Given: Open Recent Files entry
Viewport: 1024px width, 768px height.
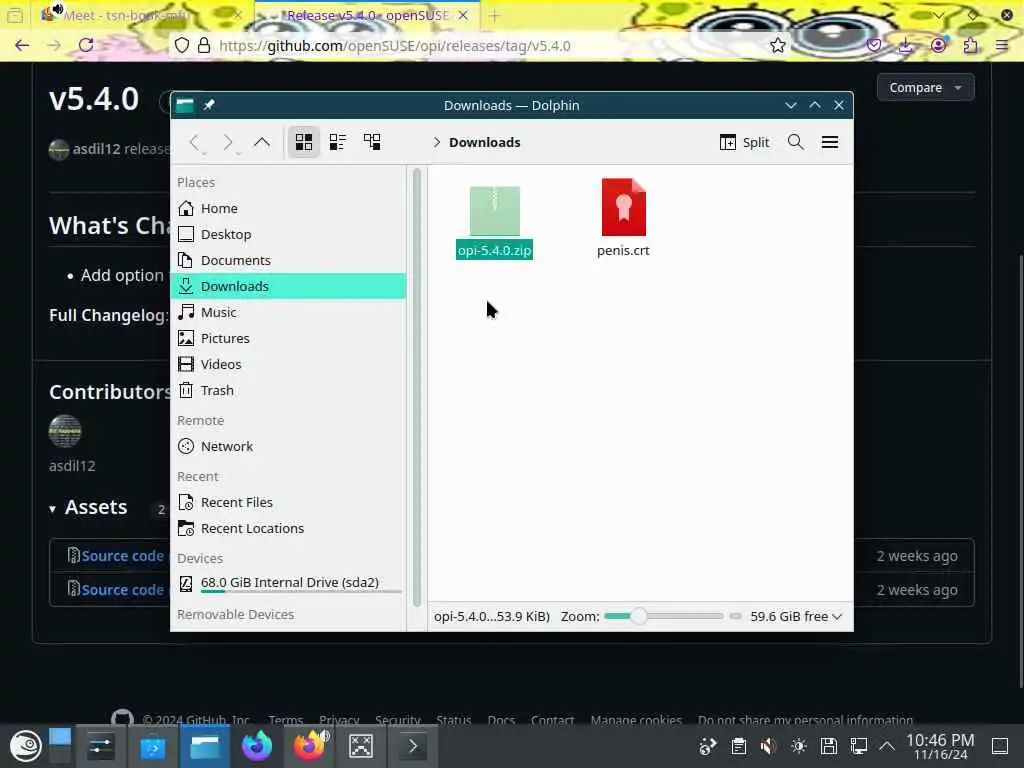Looking at the screenshot, I should pos(288,502).
